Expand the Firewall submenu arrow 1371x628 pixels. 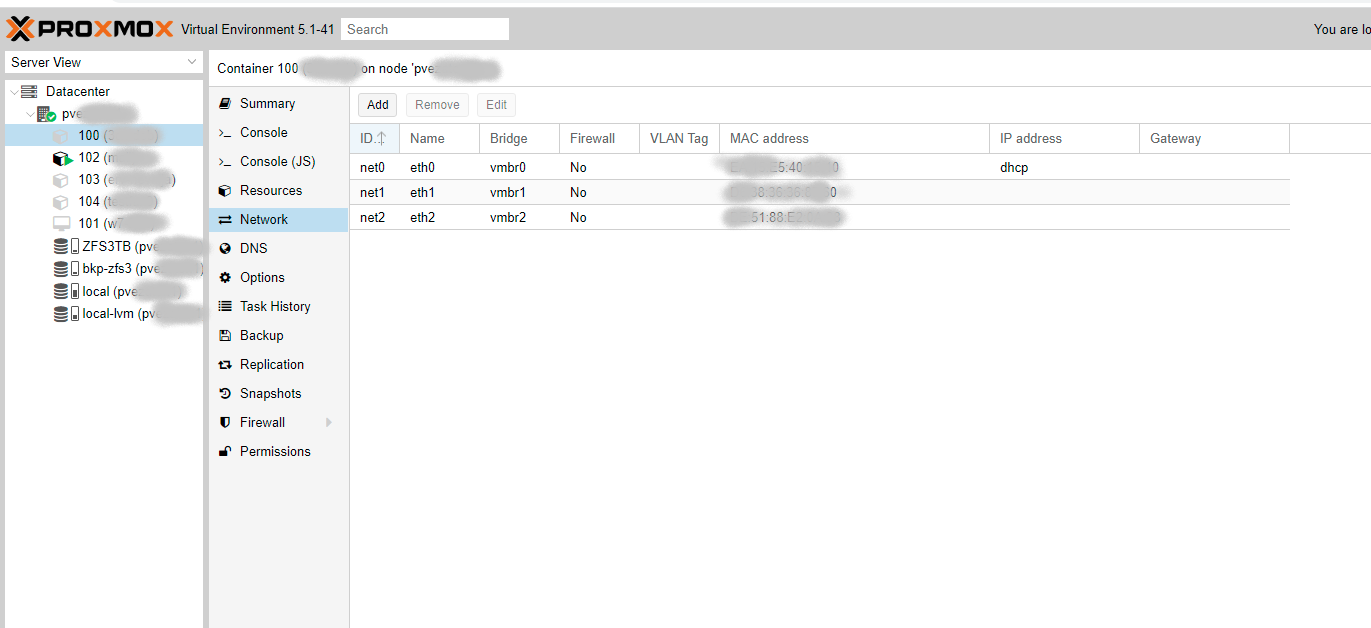point(329,423)
